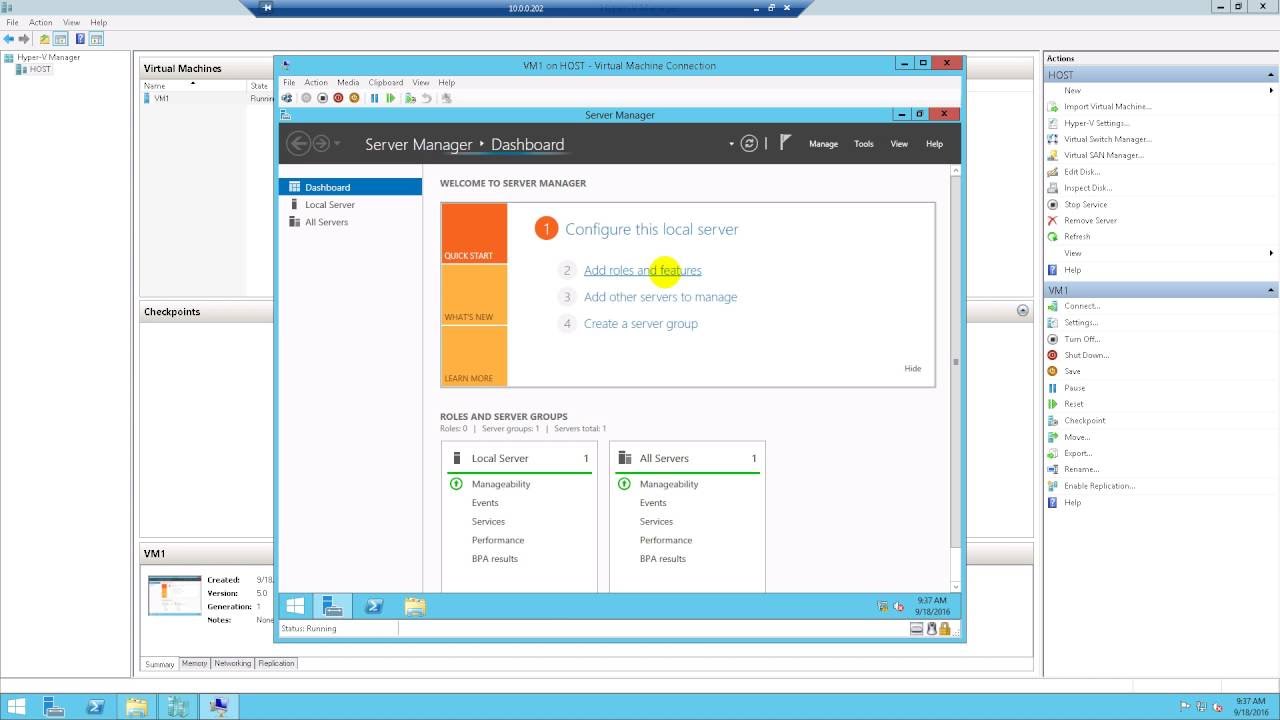The width and height of the screenshot is (1280, 720).
Task: Click the Turn Off icon in VM toolbar
Action: click(x=322, y=98)
